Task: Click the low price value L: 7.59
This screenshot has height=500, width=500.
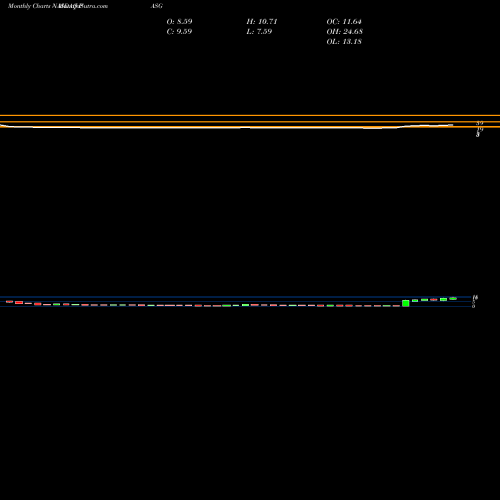Action: (259, 31)
